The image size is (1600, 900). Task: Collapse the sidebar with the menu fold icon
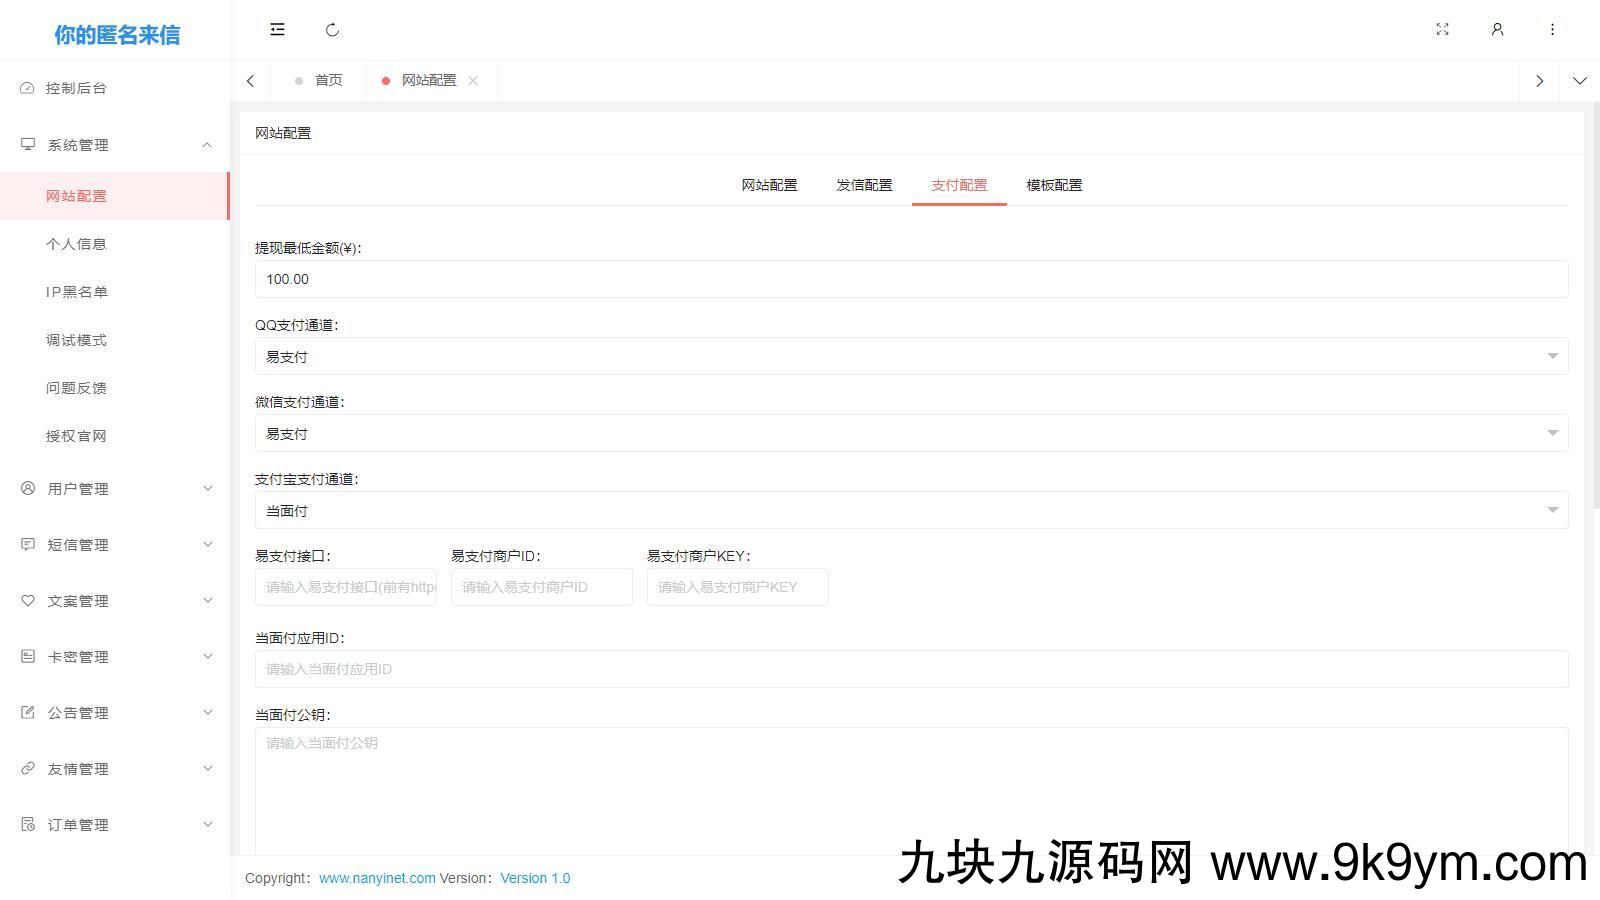(277, 30)
